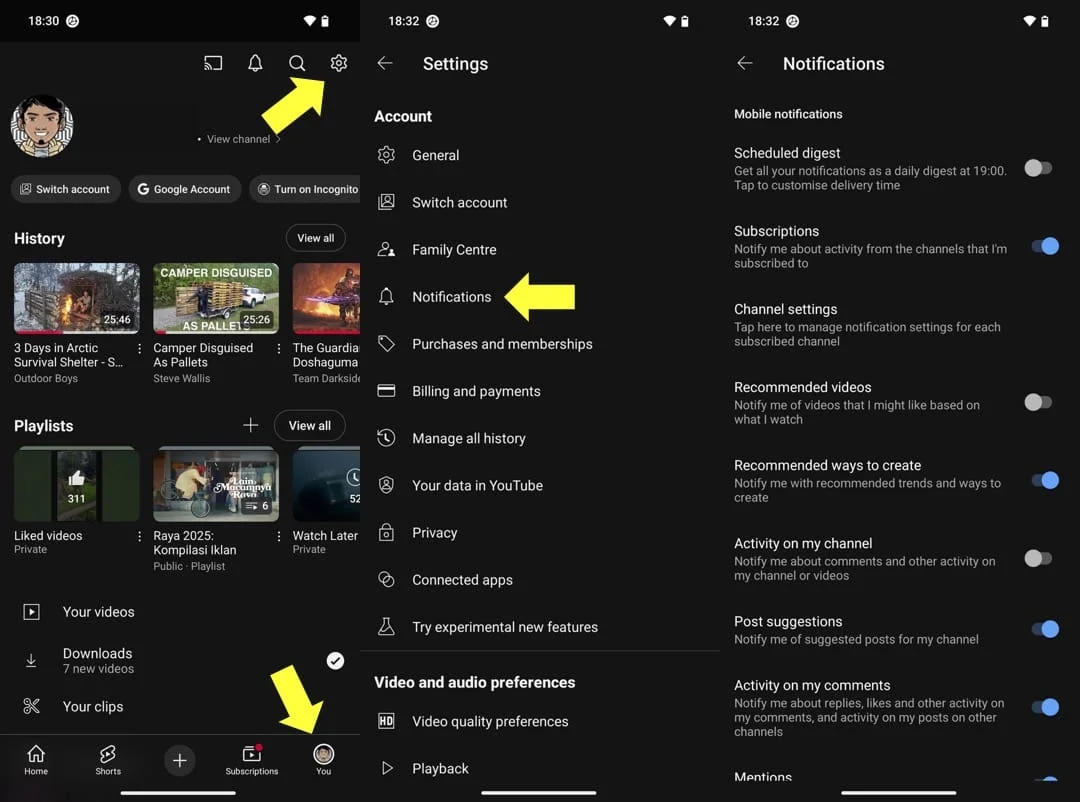
Task: Open options for Raya 2025 playlist
Action: pos(279,536)
